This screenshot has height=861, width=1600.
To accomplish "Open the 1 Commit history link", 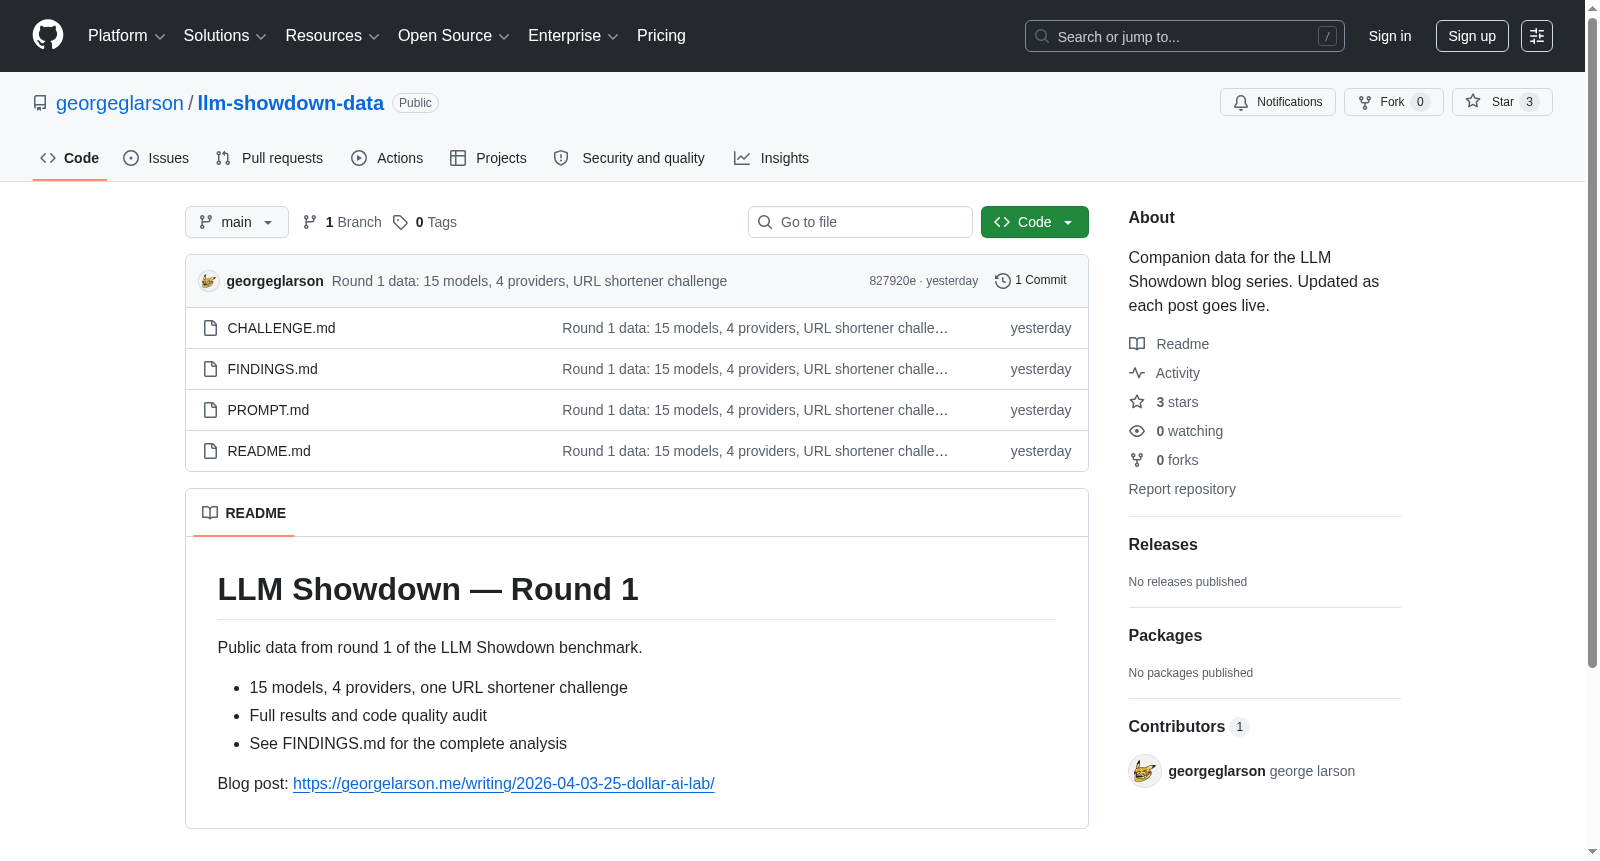I will coord(1031,281).
